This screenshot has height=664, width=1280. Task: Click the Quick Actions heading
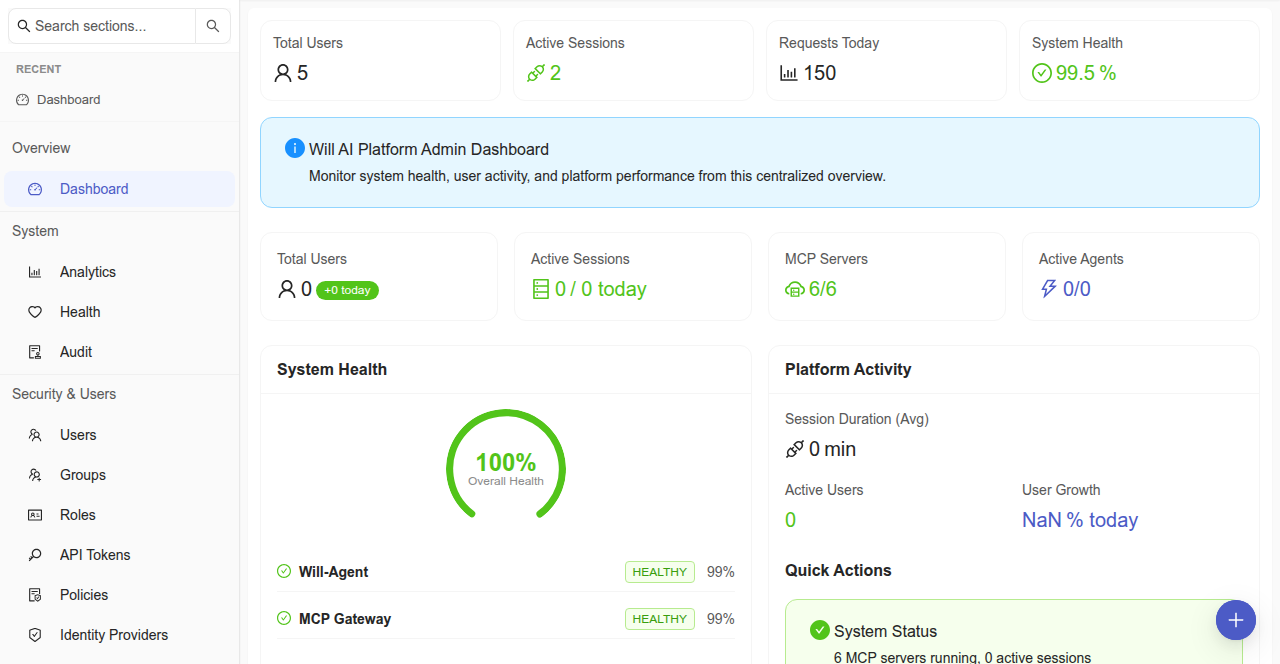coord(838,570)
